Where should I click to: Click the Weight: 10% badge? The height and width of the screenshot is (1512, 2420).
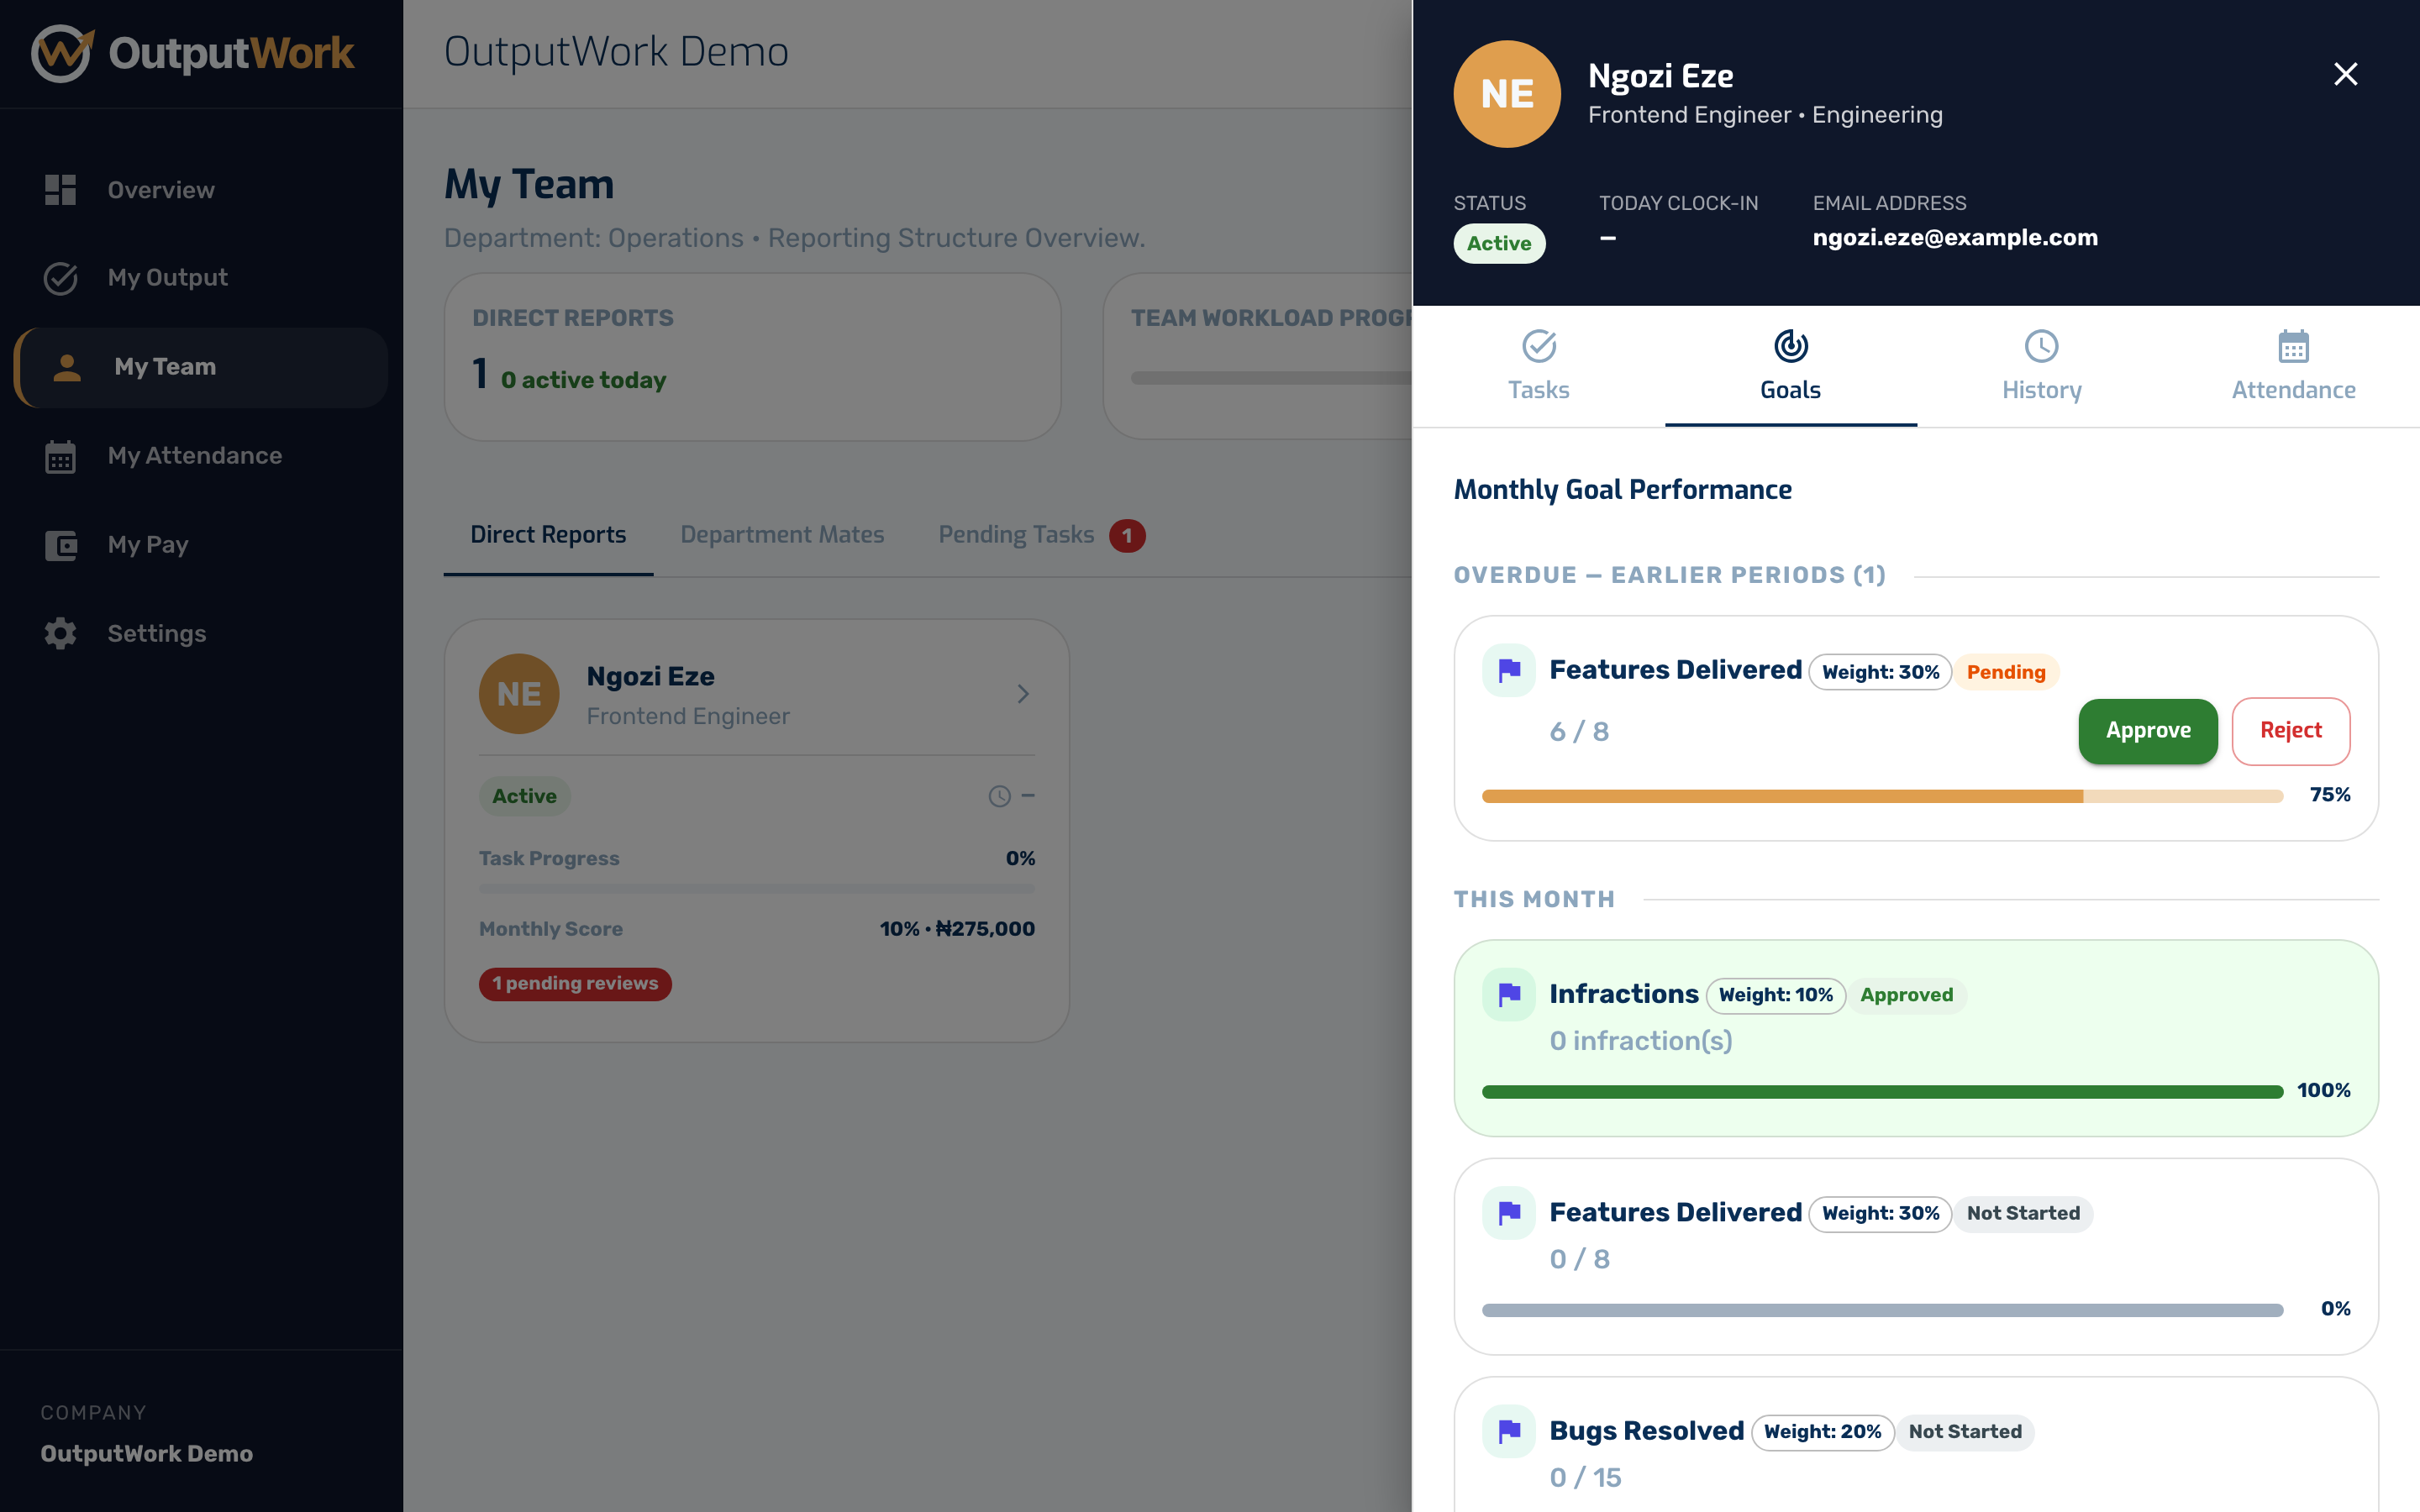pos(1775,995)
